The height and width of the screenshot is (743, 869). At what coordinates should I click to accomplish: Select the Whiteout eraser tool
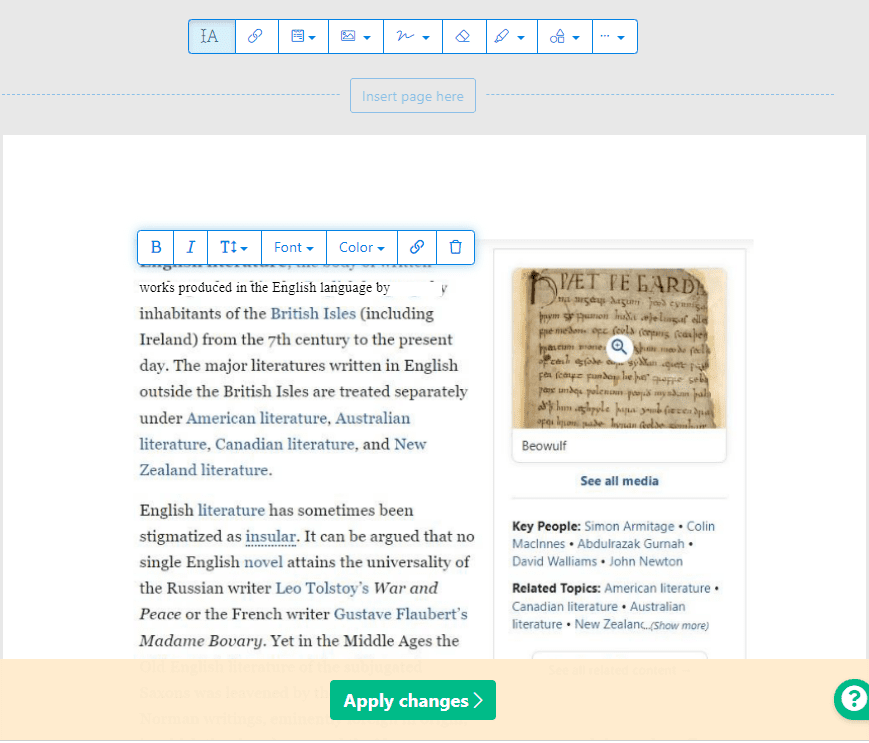point(461,37)
